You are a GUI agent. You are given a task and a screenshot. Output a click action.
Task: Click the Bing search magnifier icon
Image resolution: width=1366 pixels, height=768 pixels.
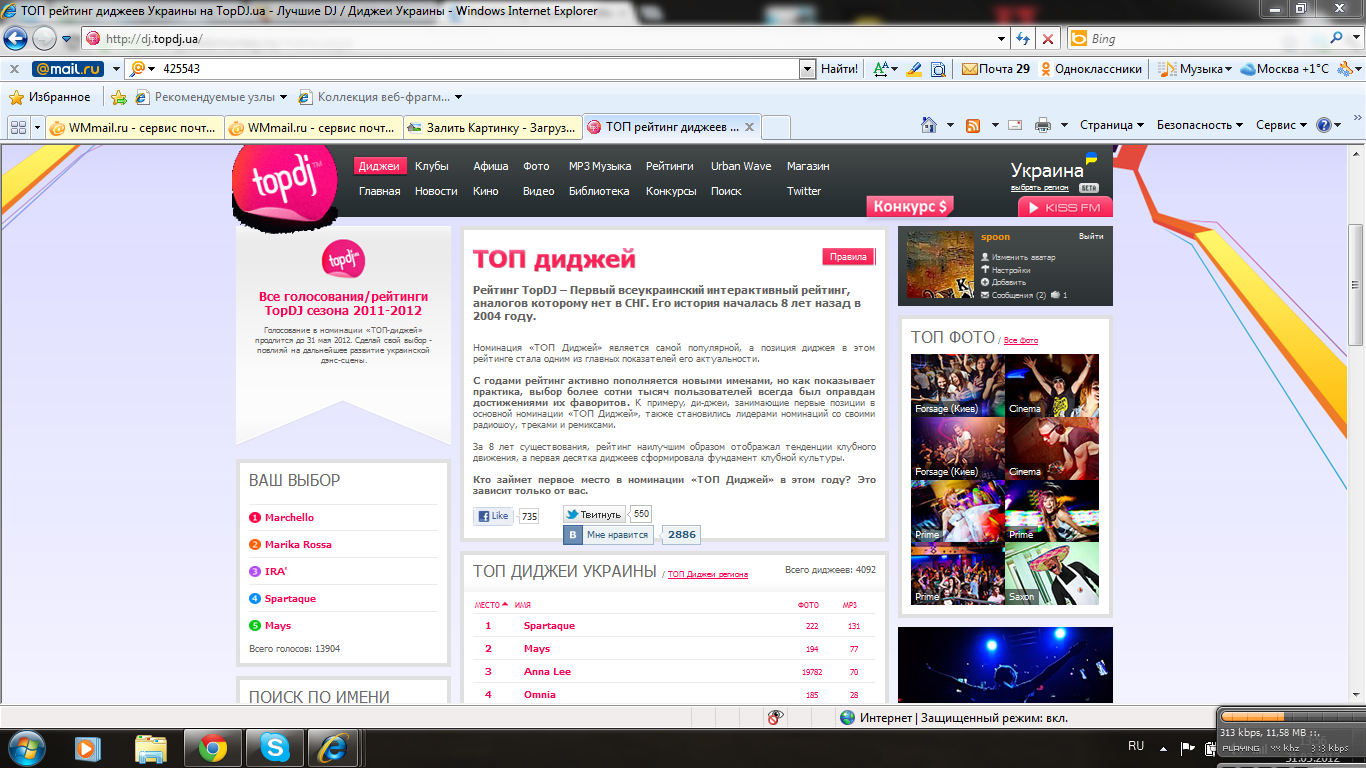point(1338,39)
